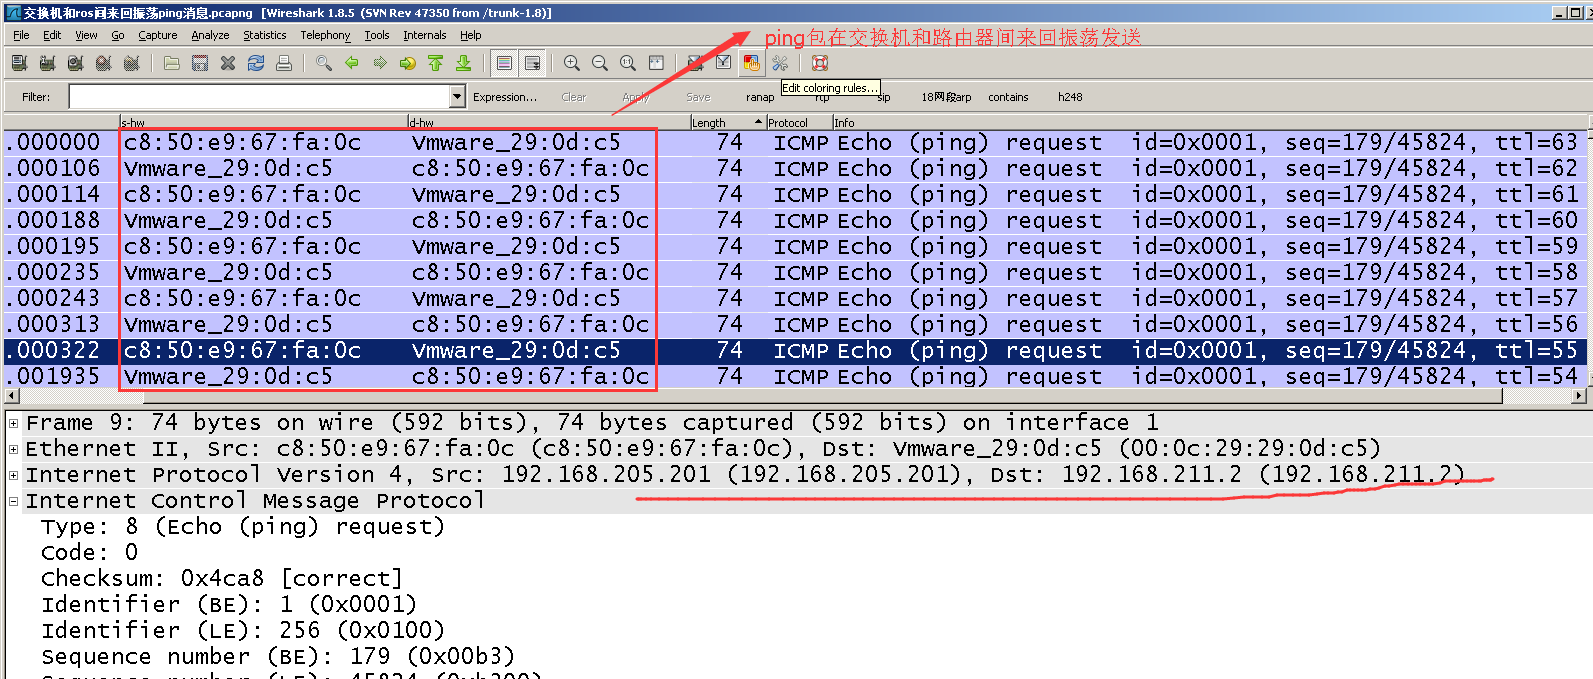1593x679 pixels.
Task: Click the Expression... filter button
Action: pyautogui.click(x=505, y=97)
